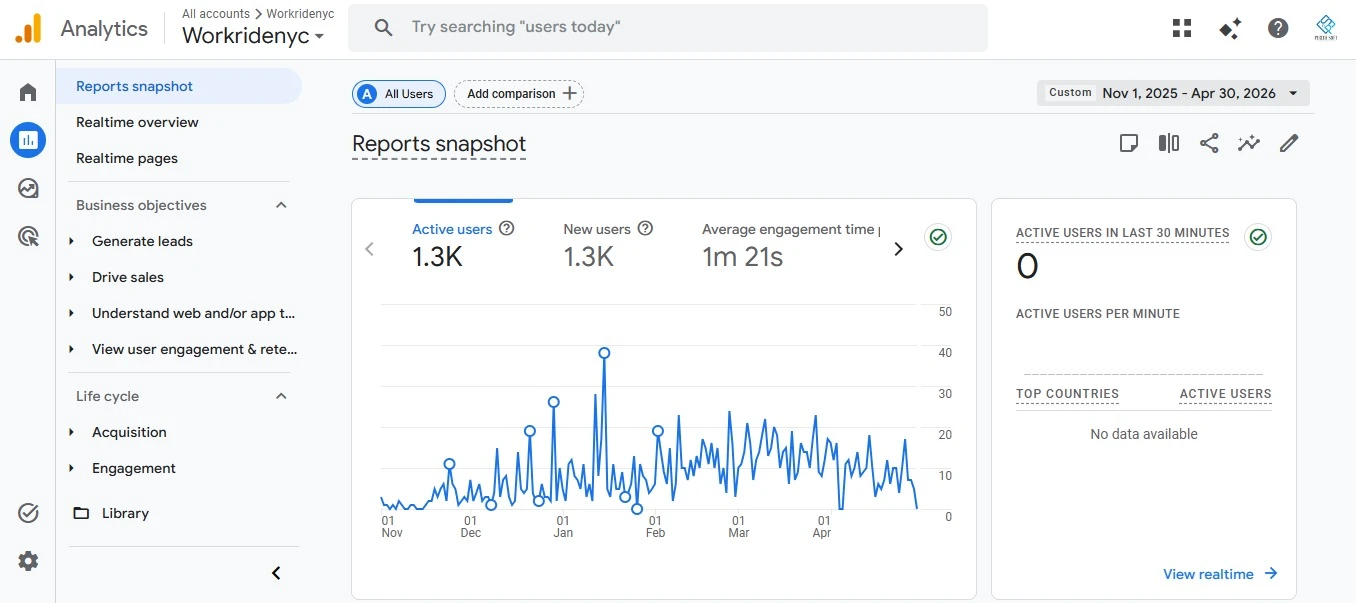Click the Library folder icon
This screenshot has height=603, width=1356.
coord(81,513)
